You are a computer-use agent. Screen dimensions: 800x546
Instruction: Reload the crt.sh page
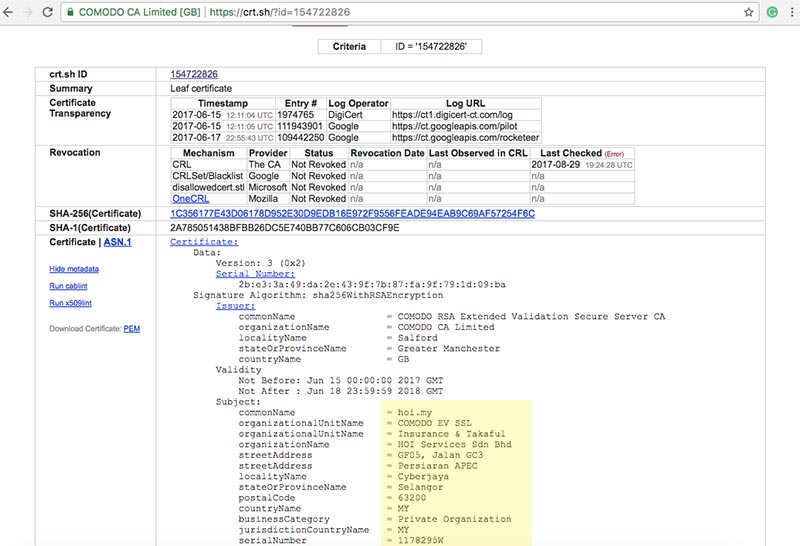(47, 12)
